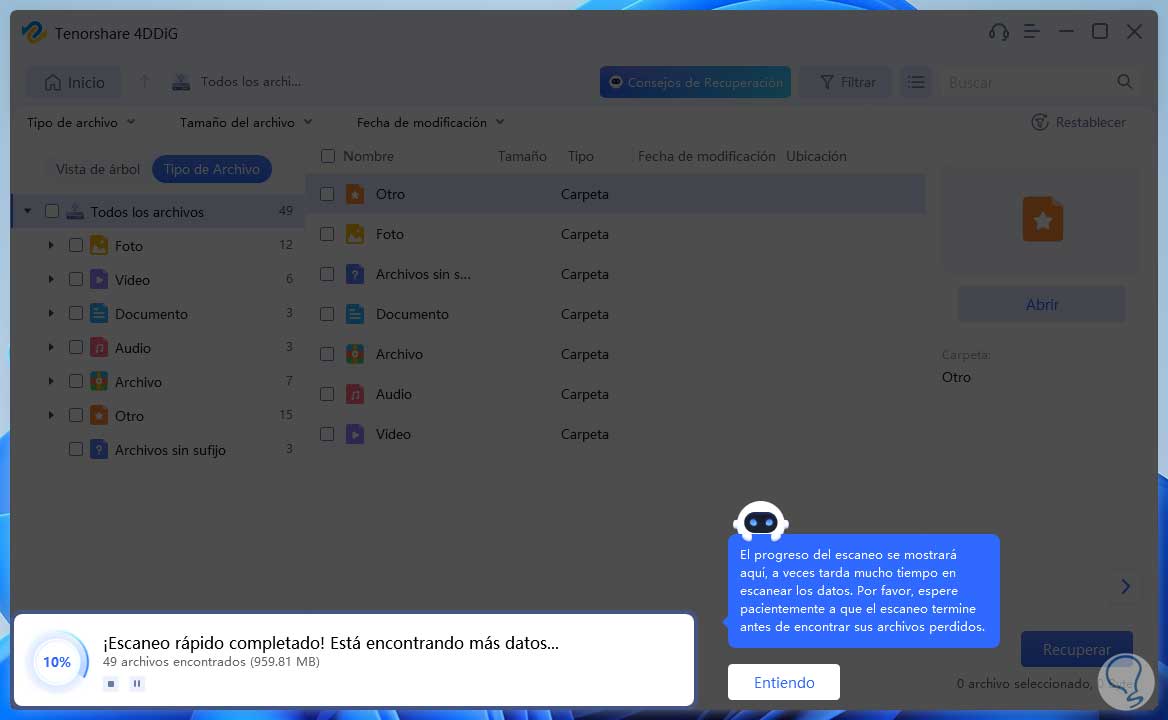Click Restablecer to reset filters

pyautogui.click(x=1079, y=122)
